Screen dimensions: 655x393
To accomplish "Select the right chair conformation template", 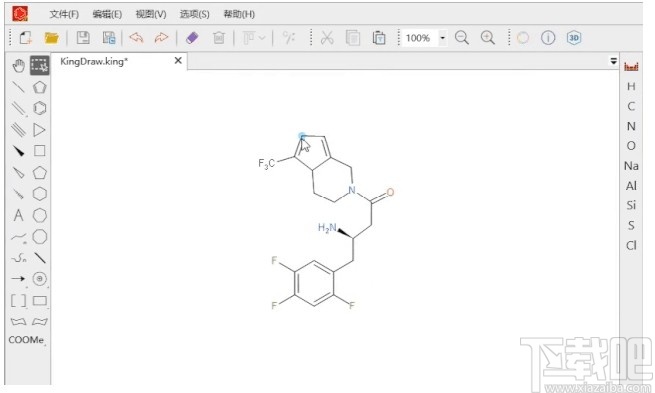I will [40, 321].
